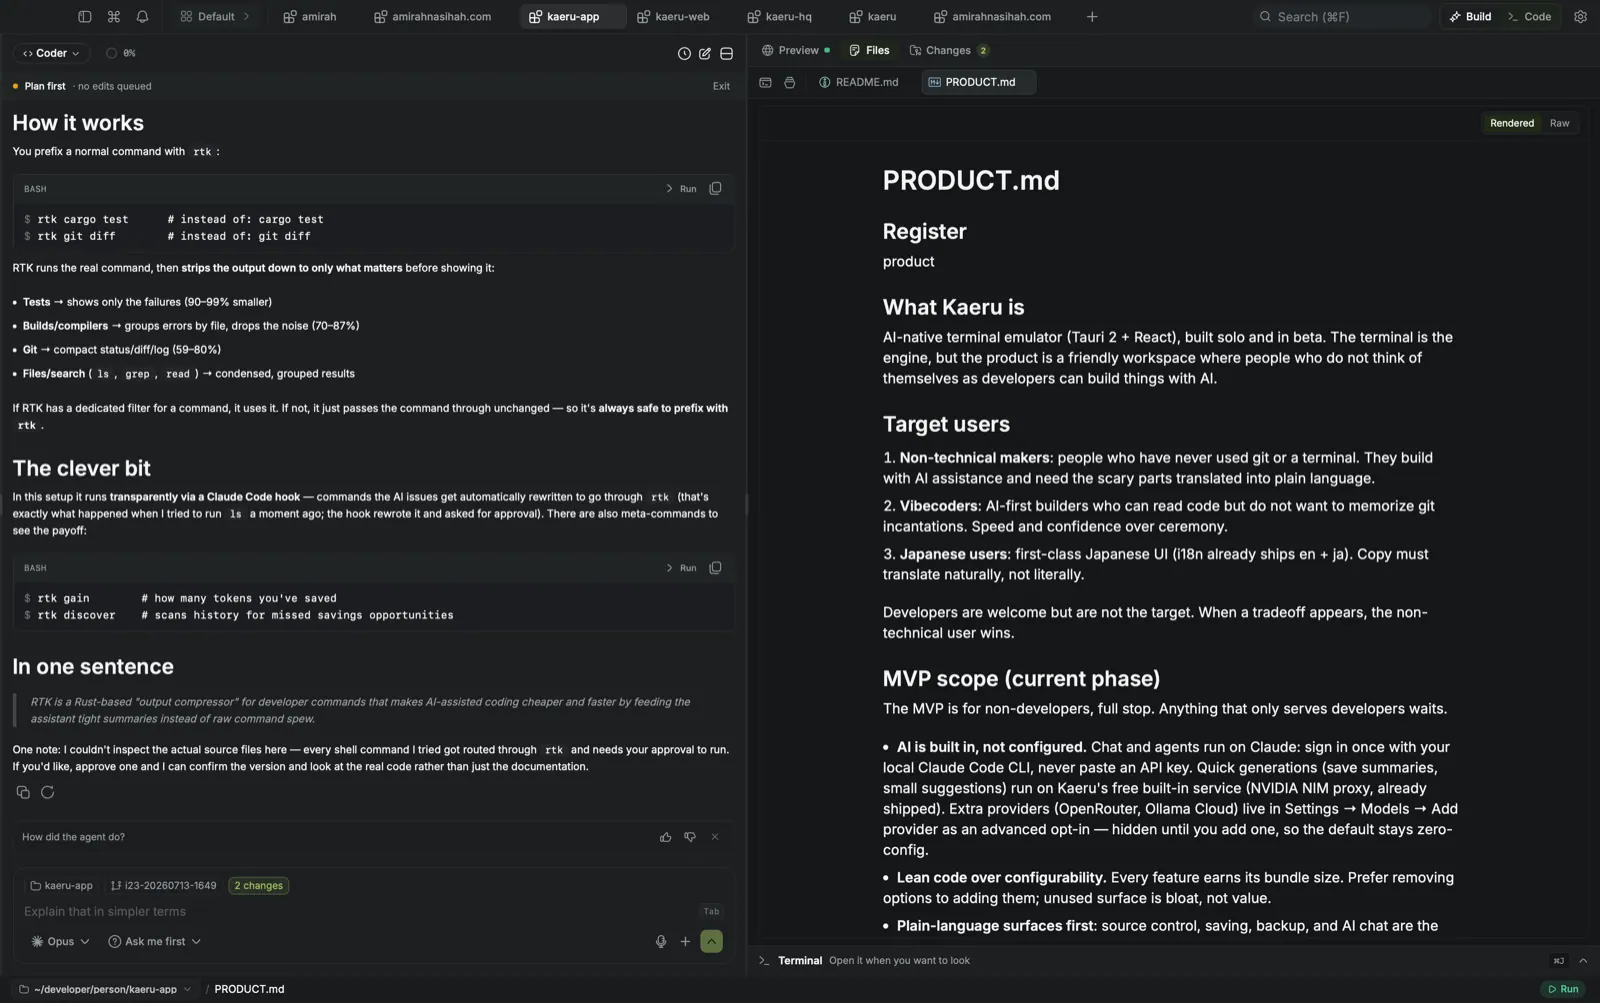Run the rtk cargo test block
Viewport: 1600px width, 1003px height.
coord(681,188)
